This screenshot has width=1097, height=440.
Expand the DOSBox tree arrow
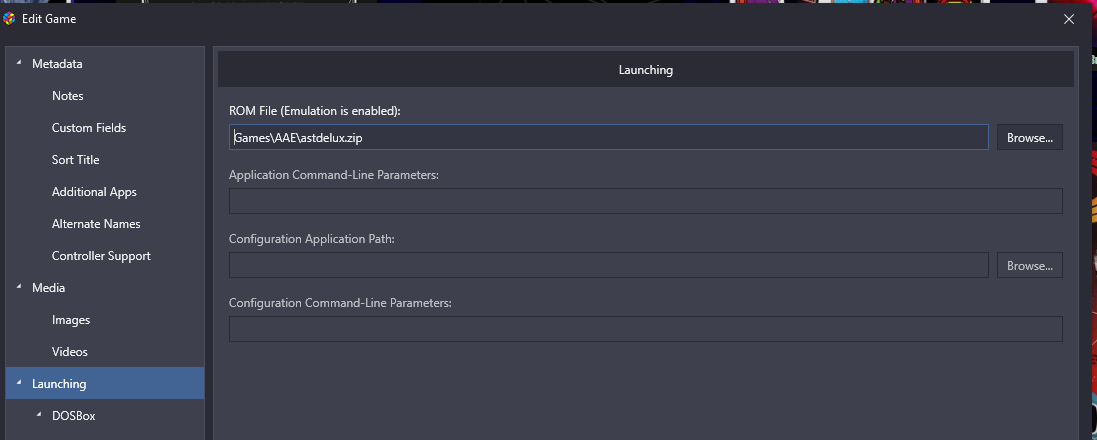point(38,416)
